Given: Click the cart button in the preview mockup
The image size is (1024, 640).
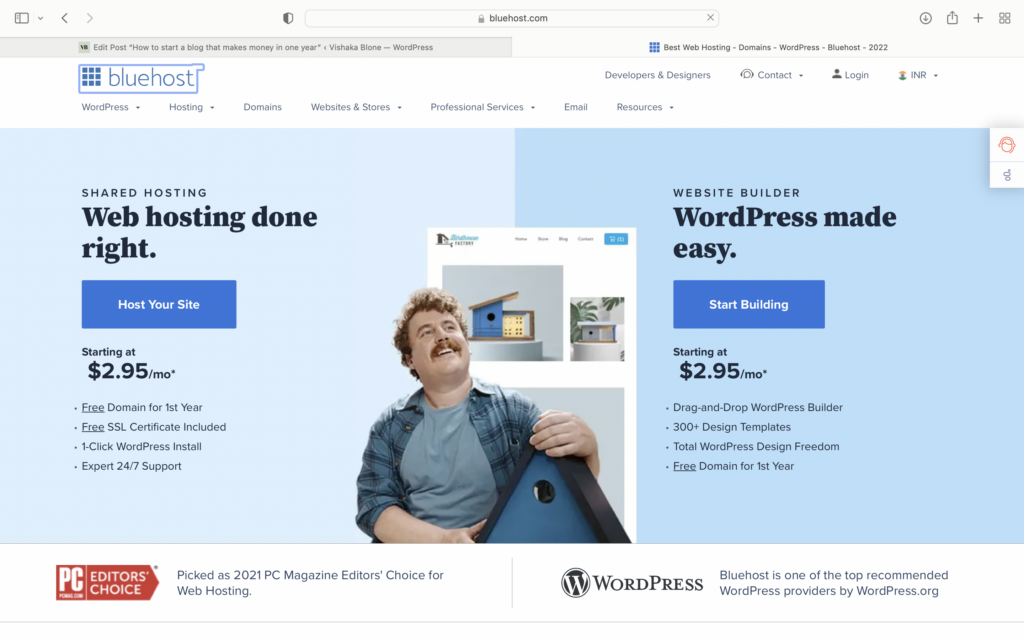Looking at the screenshot, I should [x=616, y=239].
